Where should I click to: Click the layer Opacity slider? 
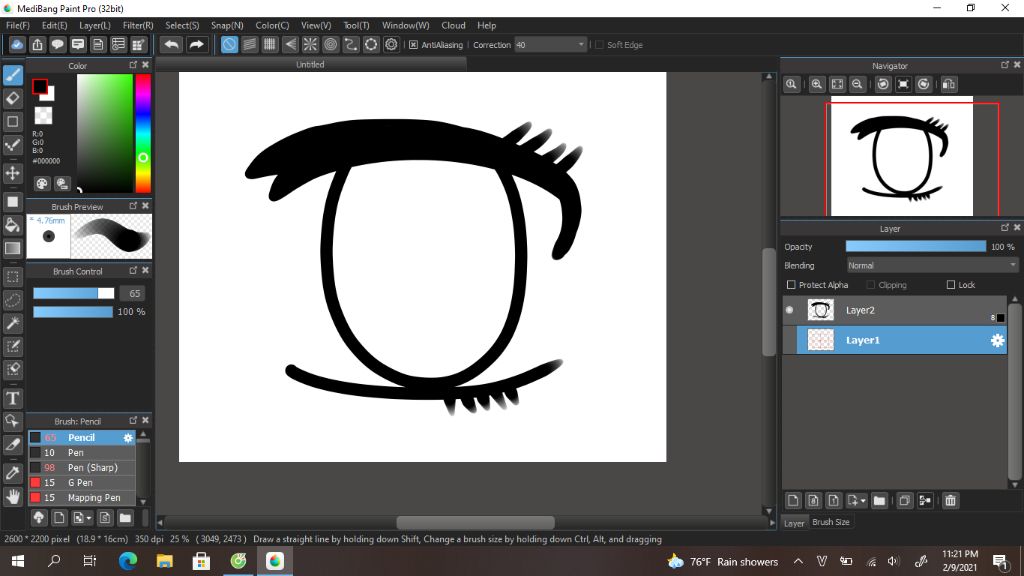tap(915, 246)
